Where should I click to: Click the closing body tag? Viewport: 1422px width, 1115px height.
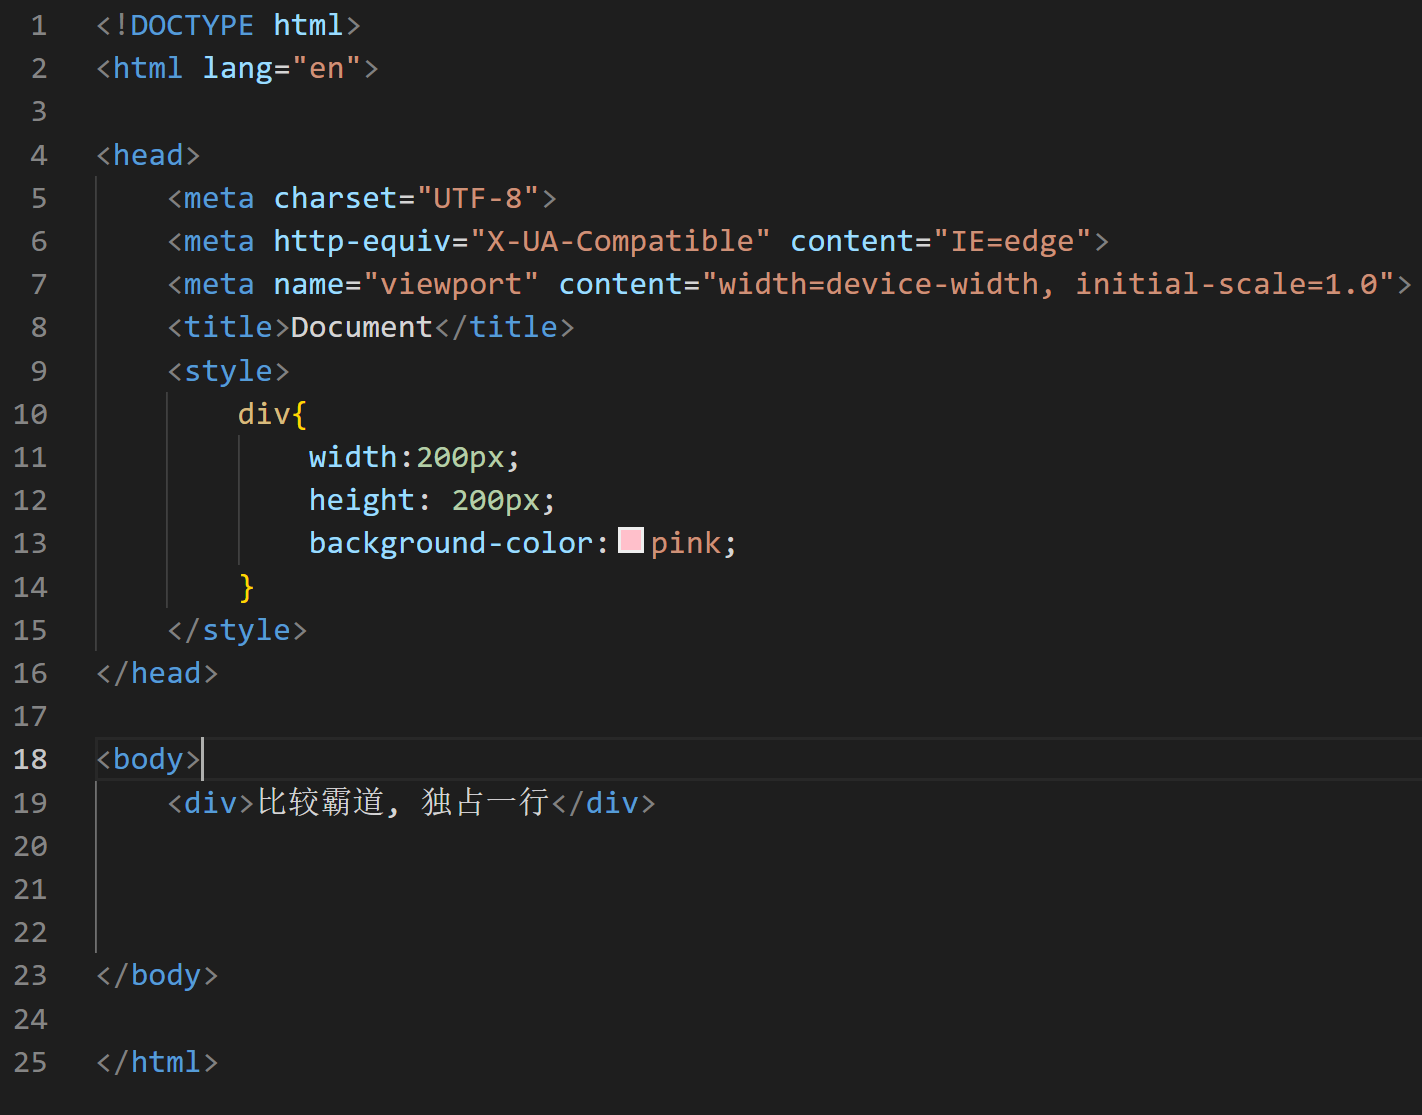tap(157, 975)
